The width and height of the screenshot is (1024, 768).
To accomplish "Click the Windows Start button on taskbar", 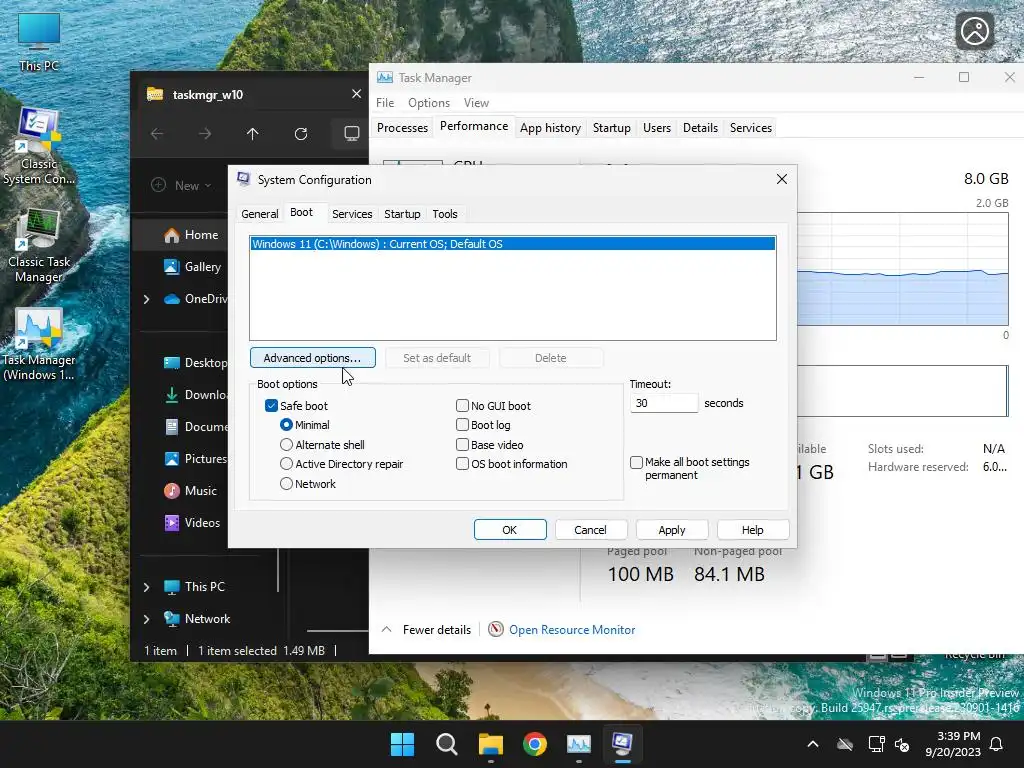I will pos(402,744).
